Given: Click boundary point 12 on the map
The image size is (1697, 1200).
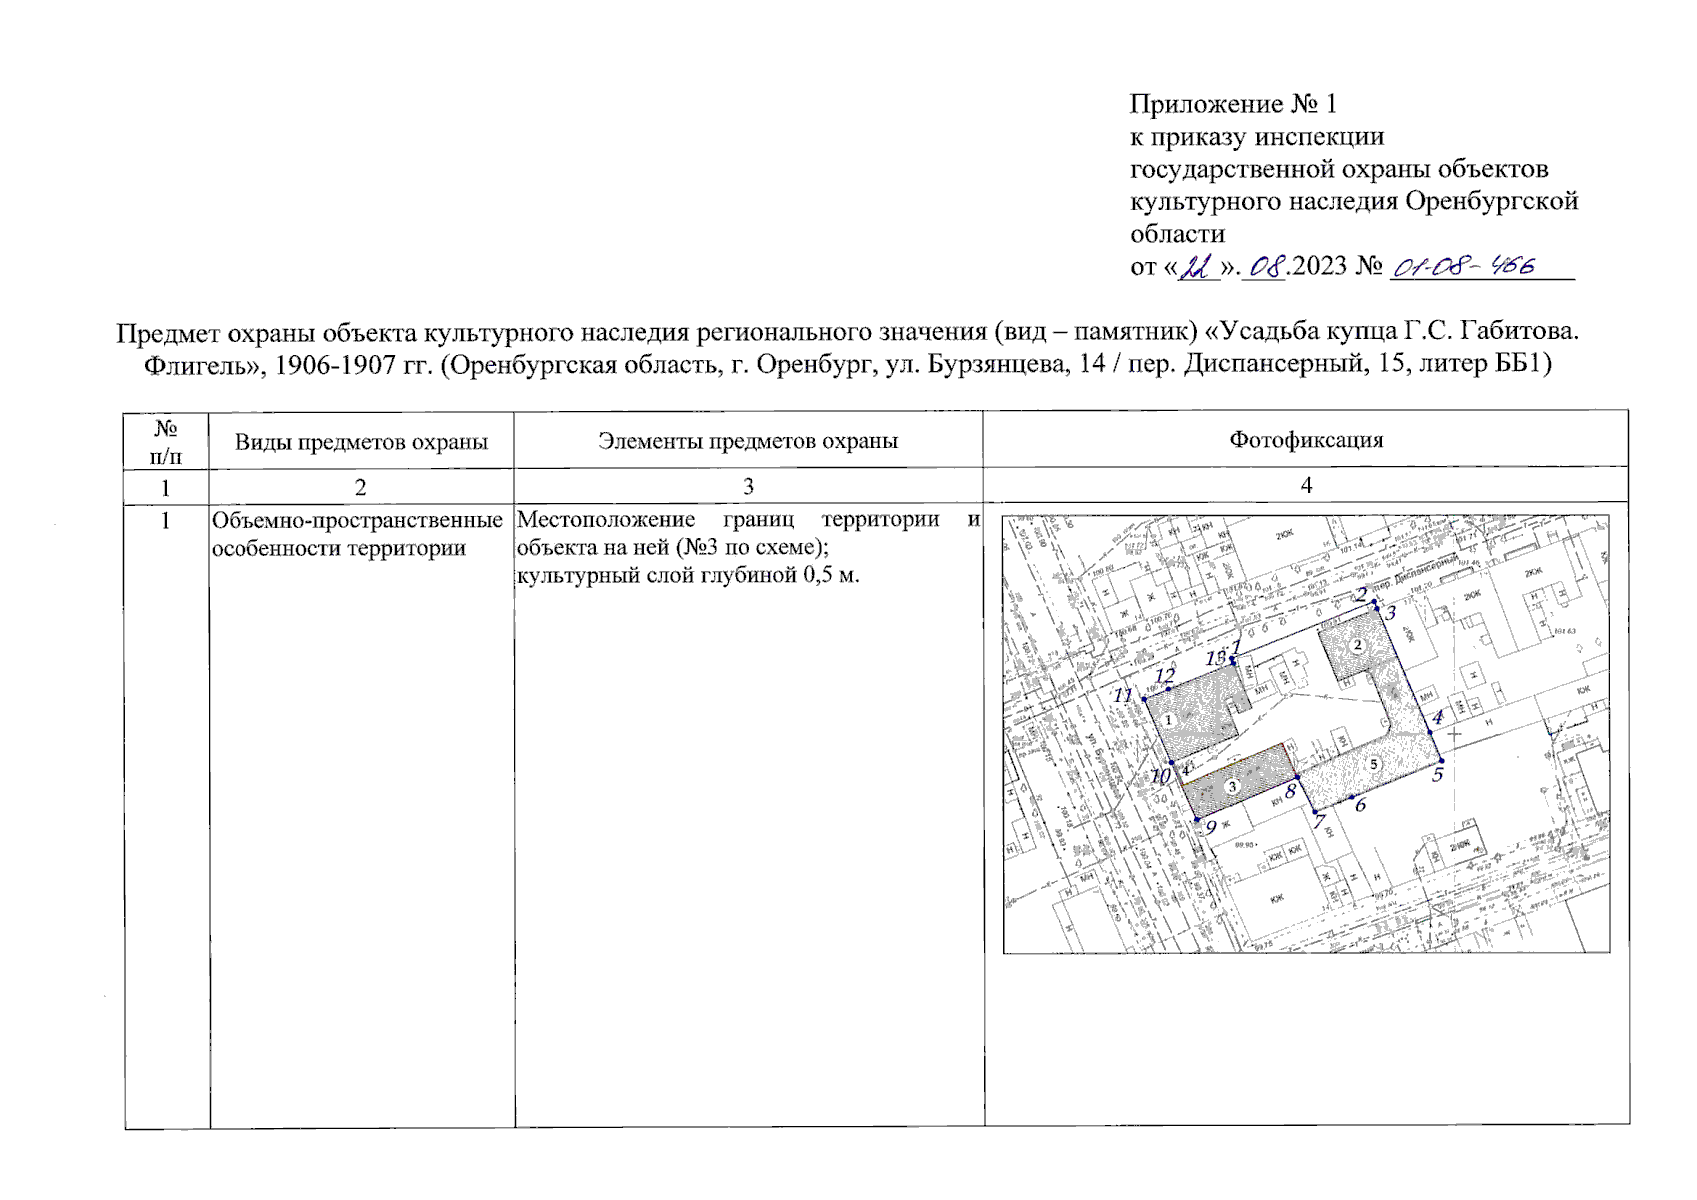Looking at the screenshot, I should pos(1168,689).
